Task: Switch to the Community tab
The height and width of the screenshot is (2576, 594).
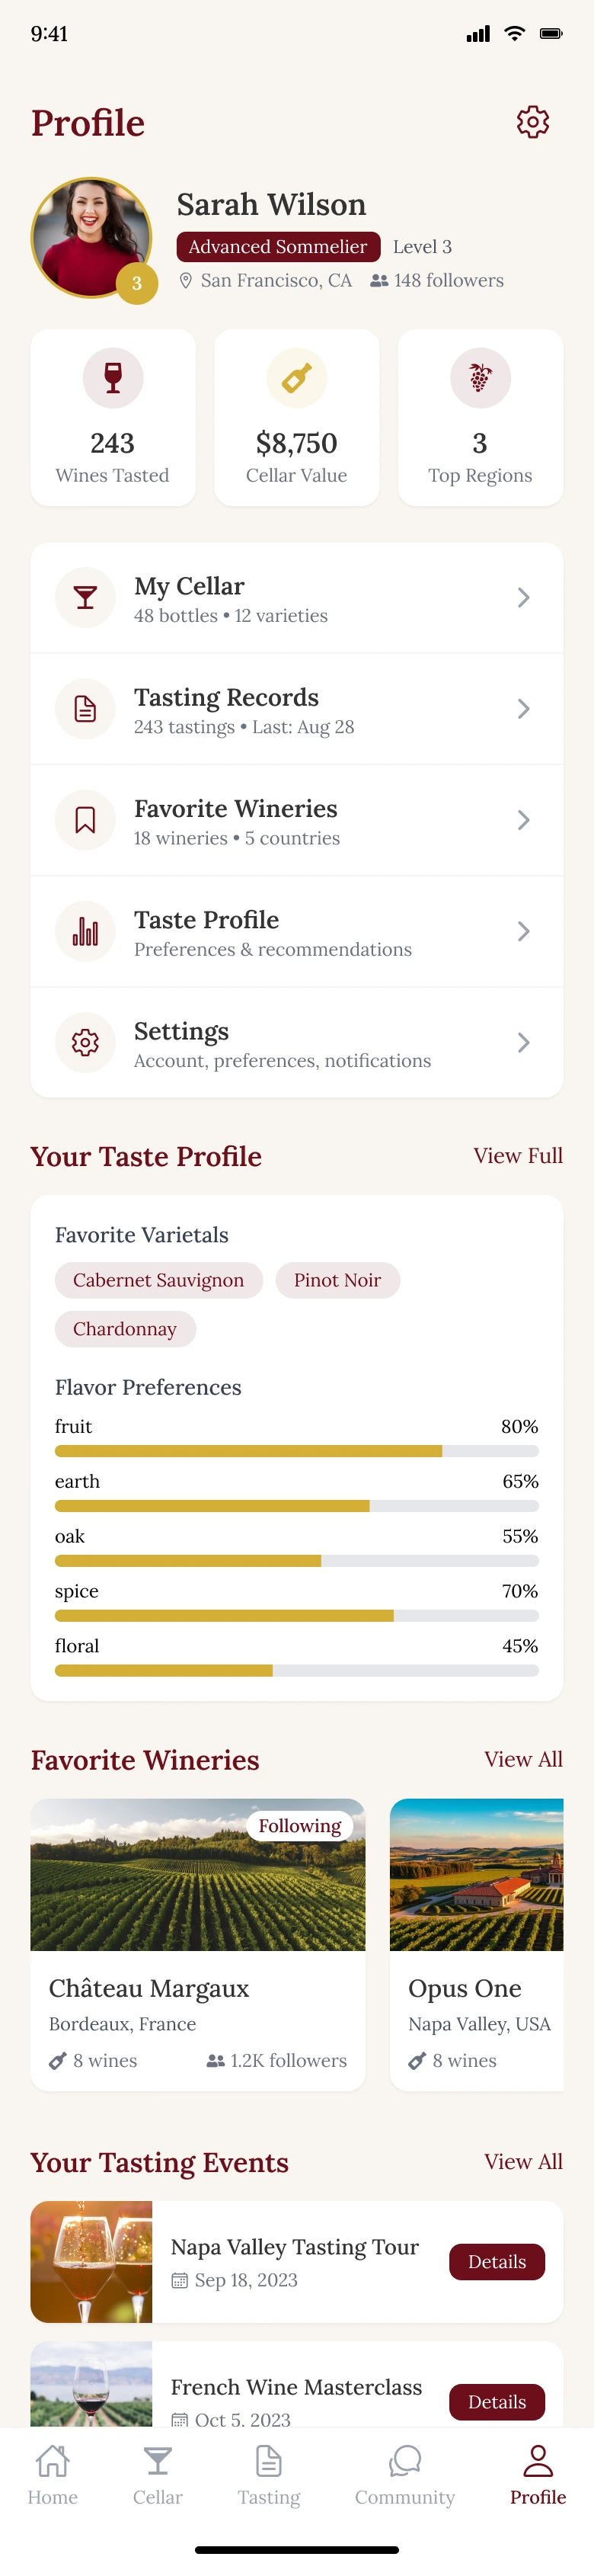Action: click(404, 2474)
